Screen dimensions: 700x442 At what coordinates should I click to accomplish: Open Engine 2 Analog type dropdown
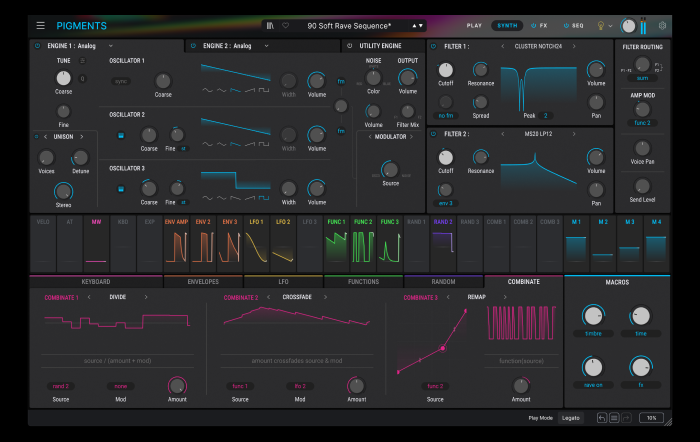267,46
